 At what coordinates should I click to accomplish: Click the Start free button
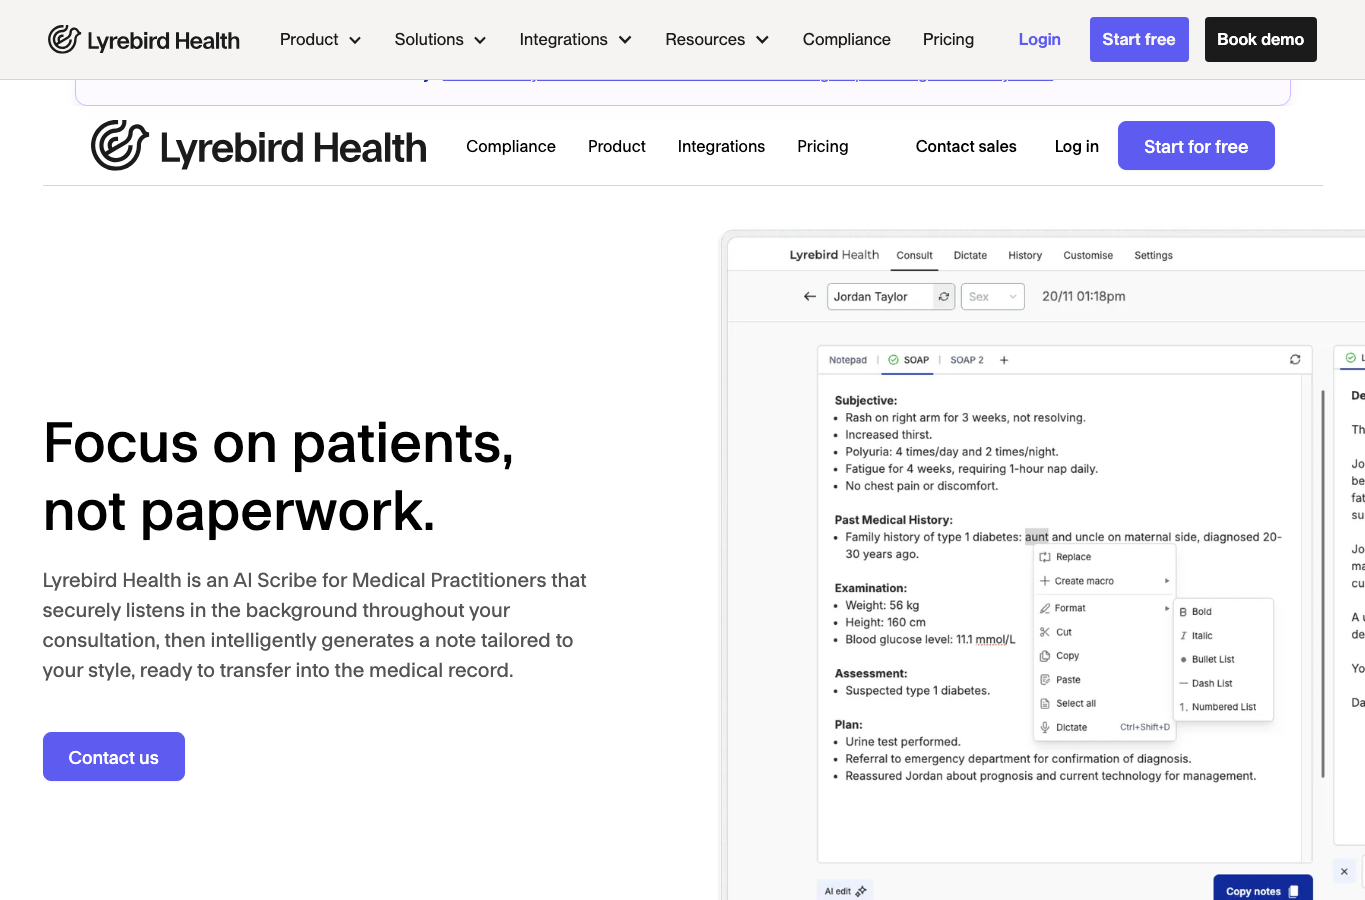click(x=1139, y=40)
